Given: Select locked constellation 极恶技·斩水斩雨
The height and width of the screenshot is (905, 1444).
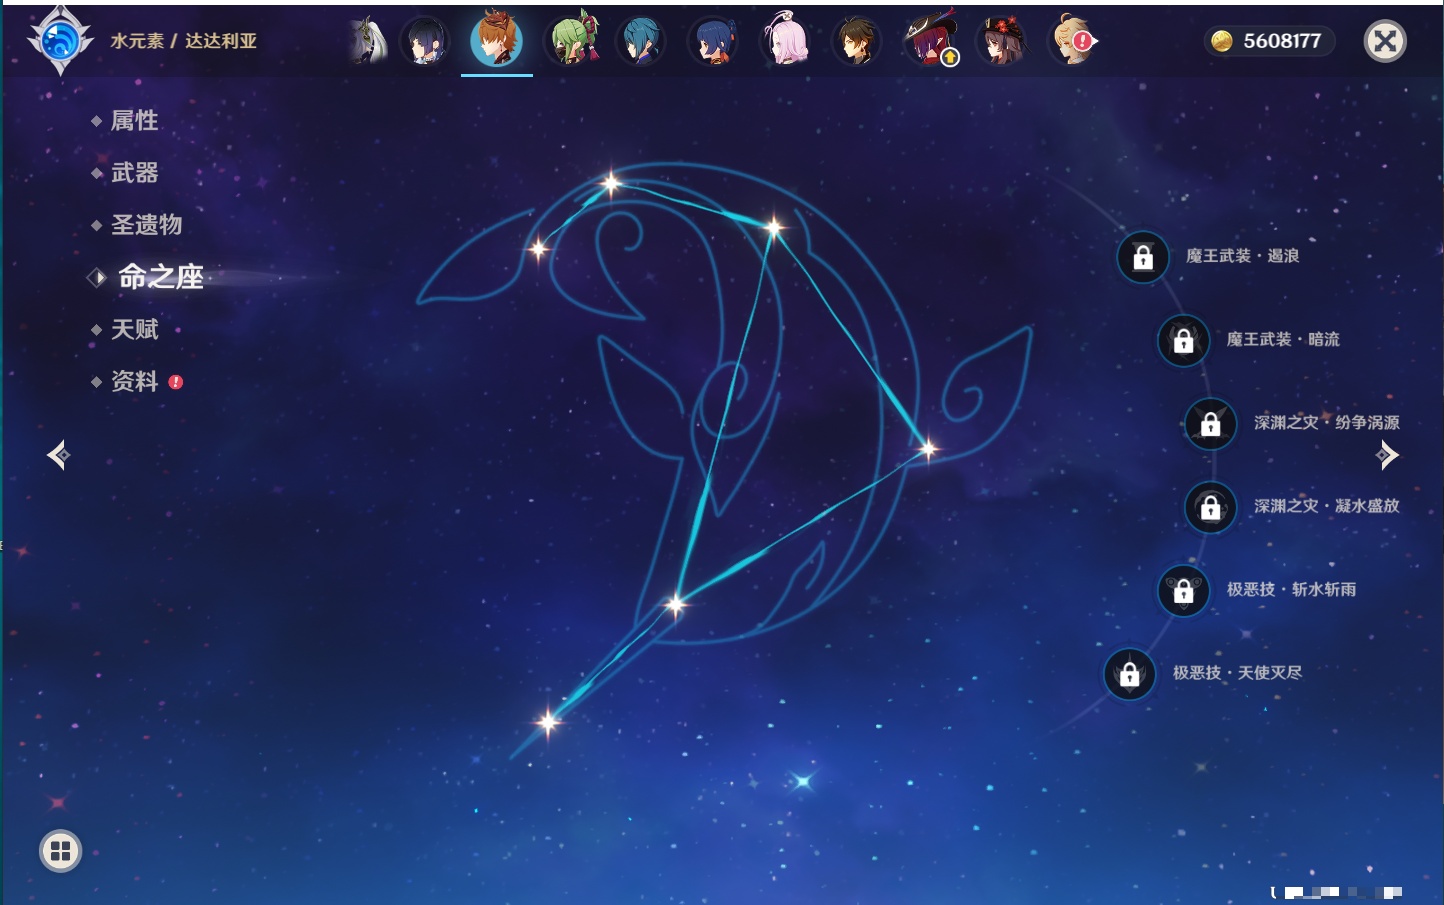Looking at the screenshot, I should [x=1184, y=590].
